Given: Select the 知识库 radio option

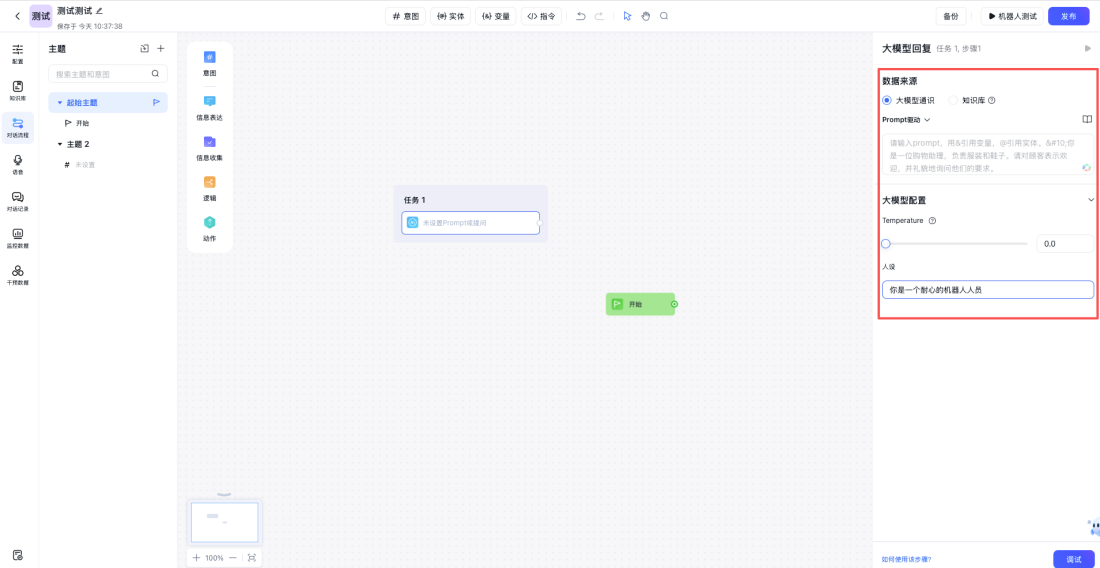Looking at the screenshot, I should pyautogui.click(x=953, y=100).
